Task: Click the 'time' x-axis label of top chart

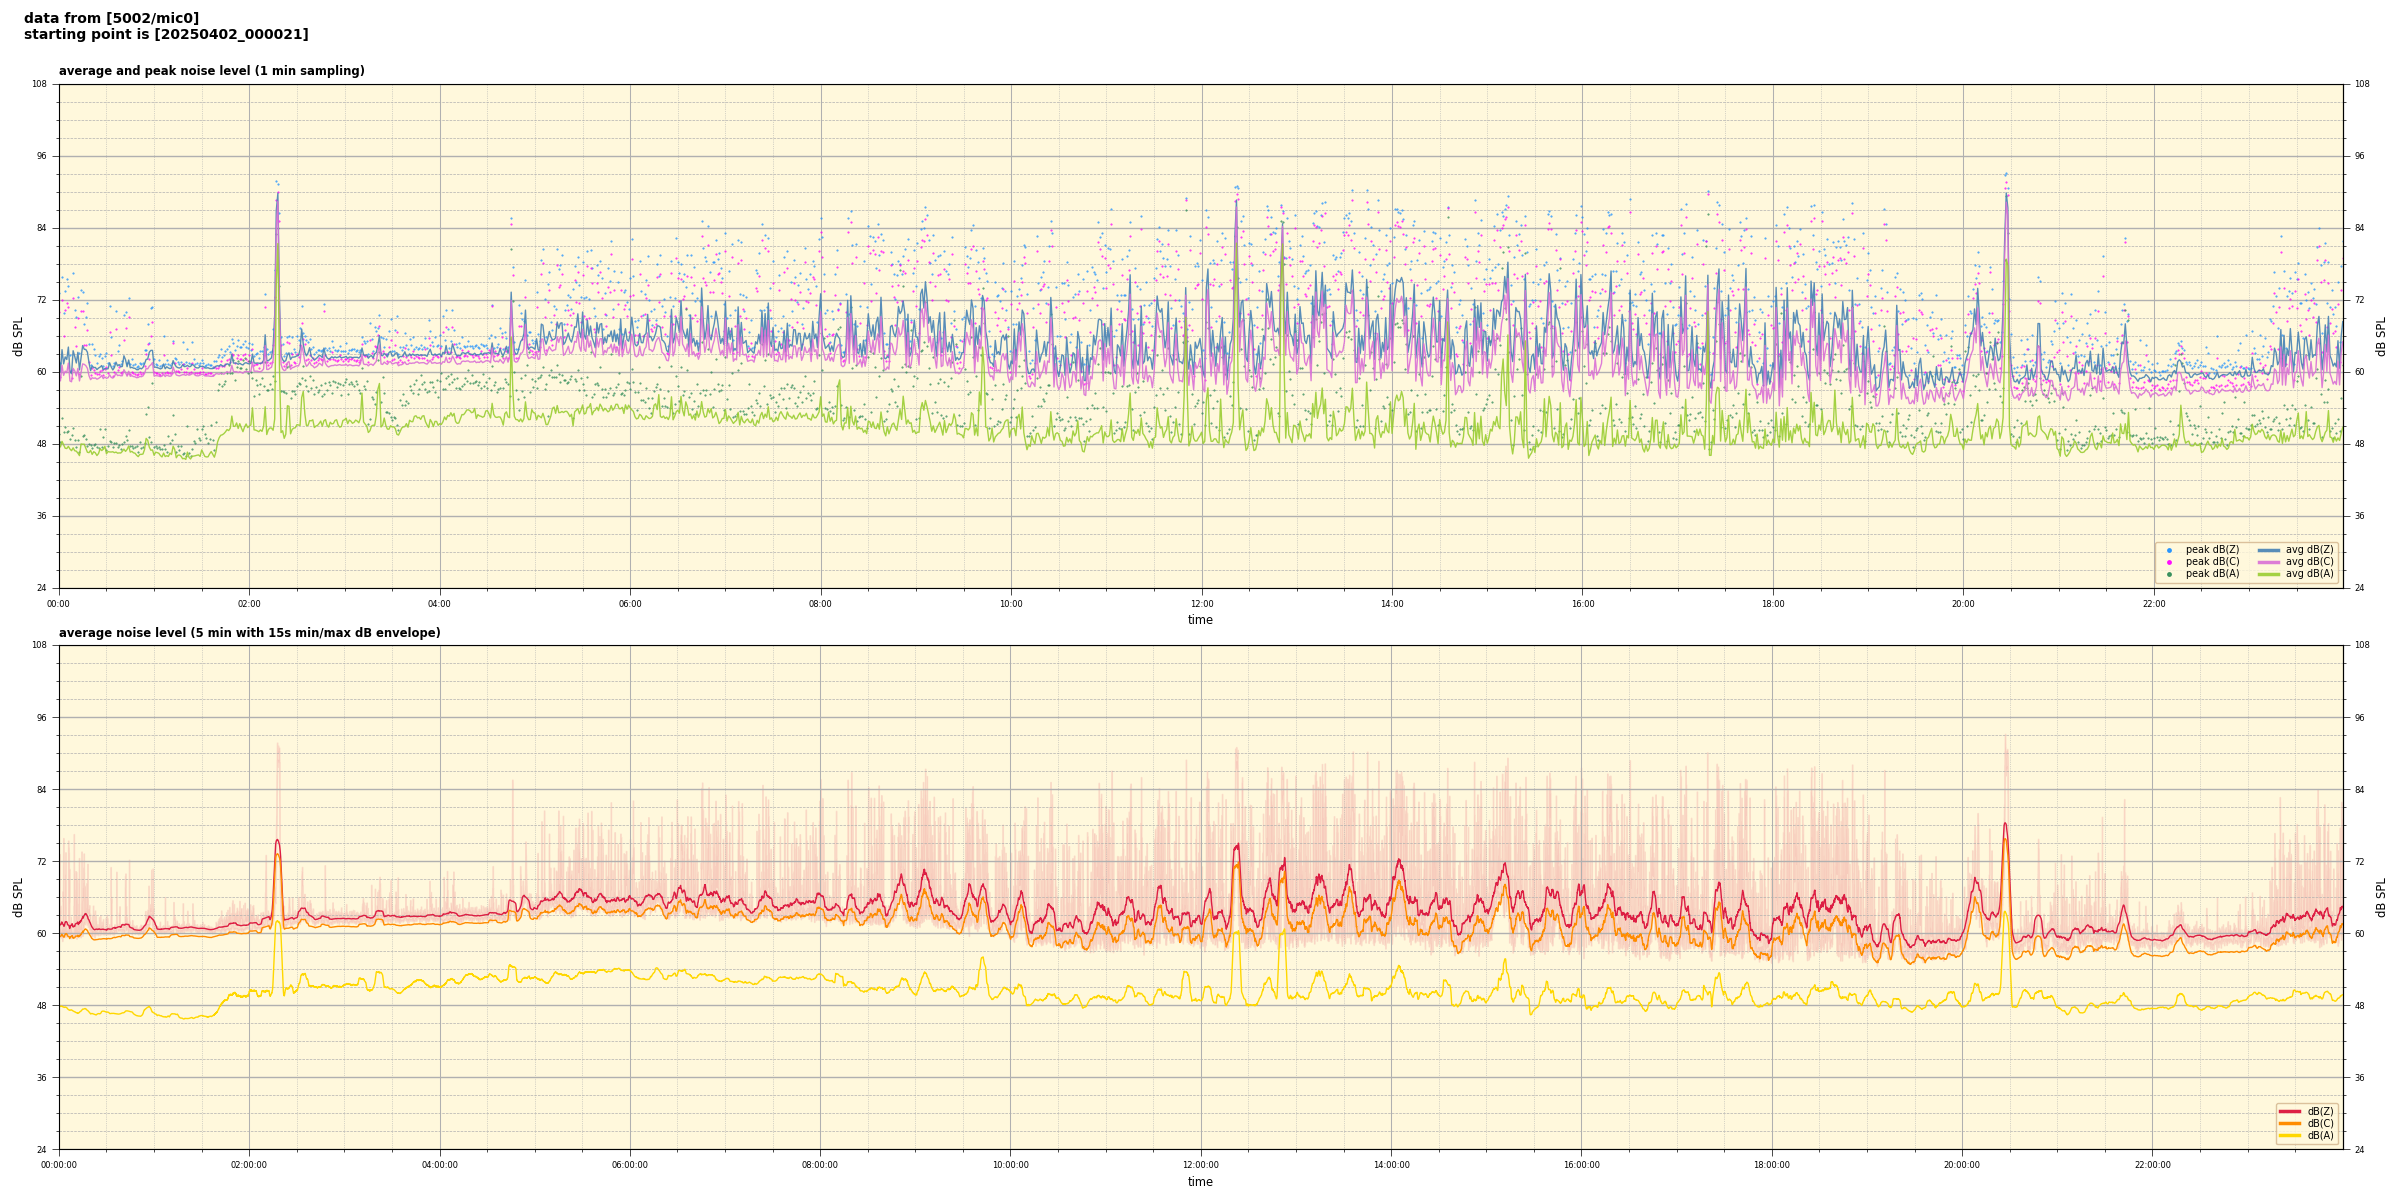Action: pyautogui.click(x=1200, y=620)
